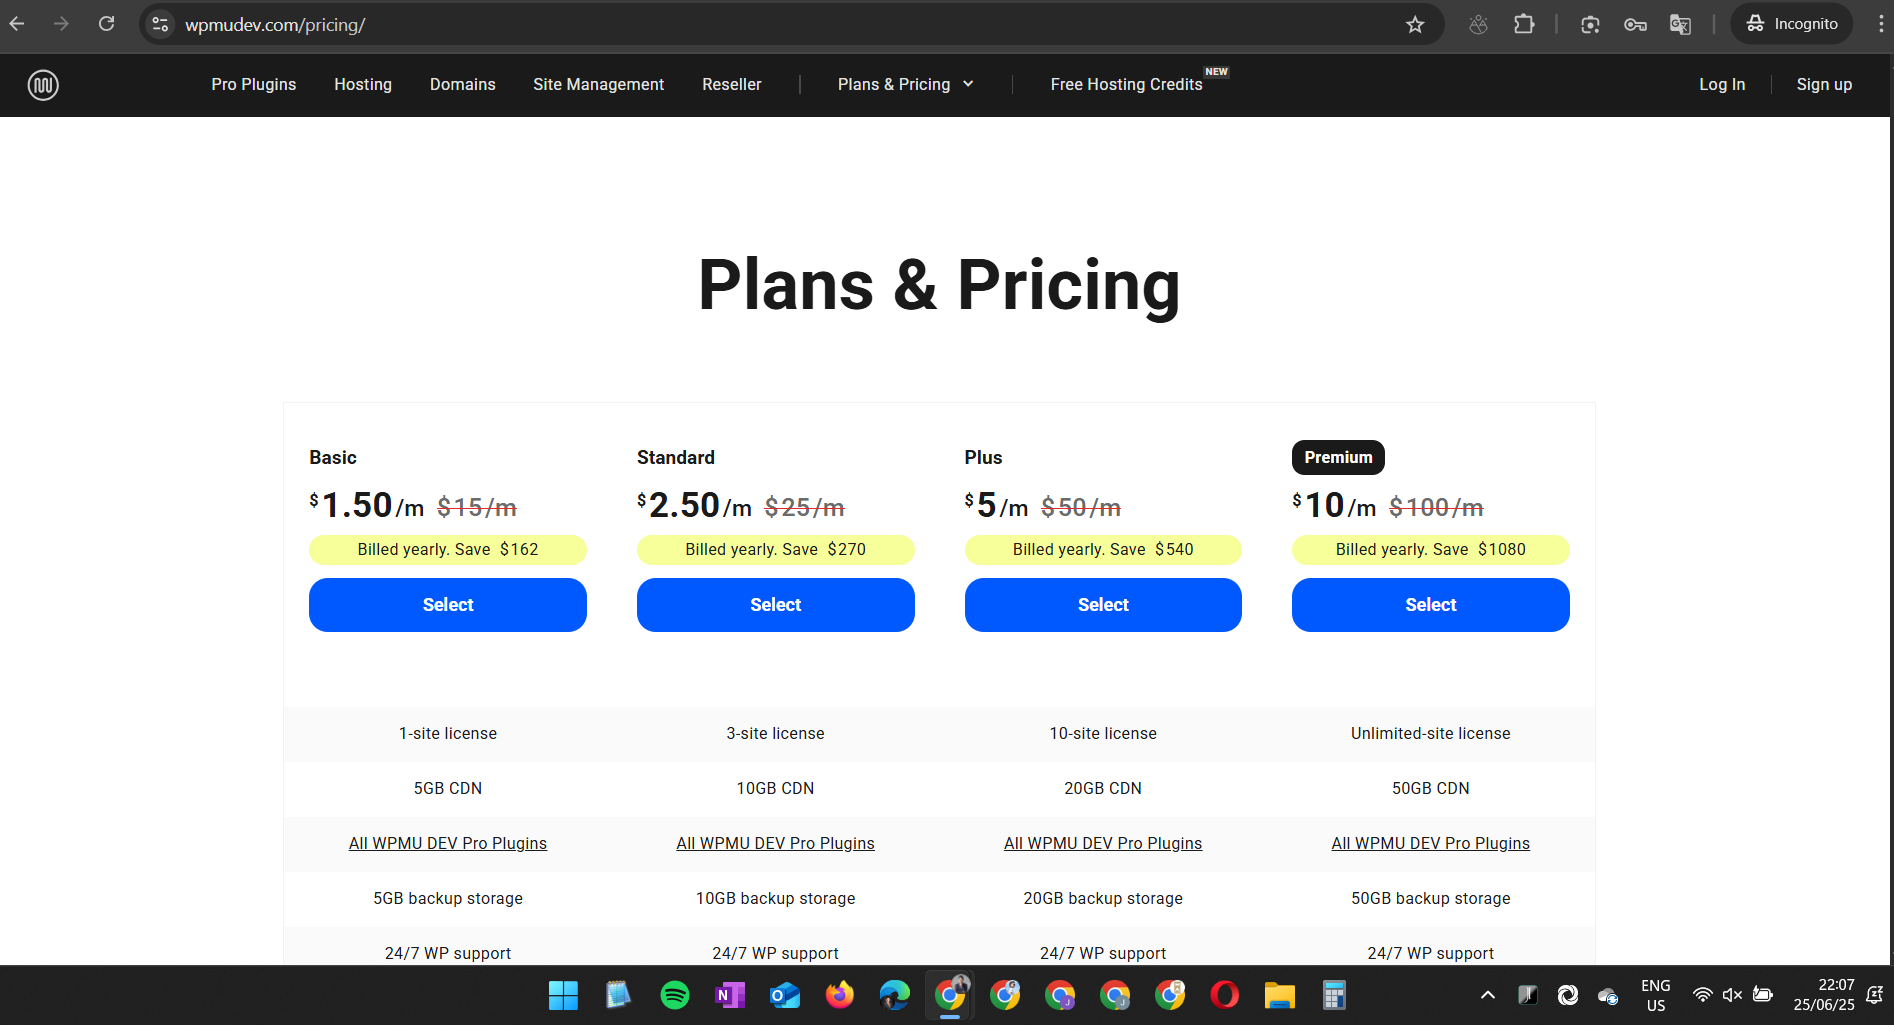Go back using browser back arrow
1894x1025 pixels.
click(17, 24)
